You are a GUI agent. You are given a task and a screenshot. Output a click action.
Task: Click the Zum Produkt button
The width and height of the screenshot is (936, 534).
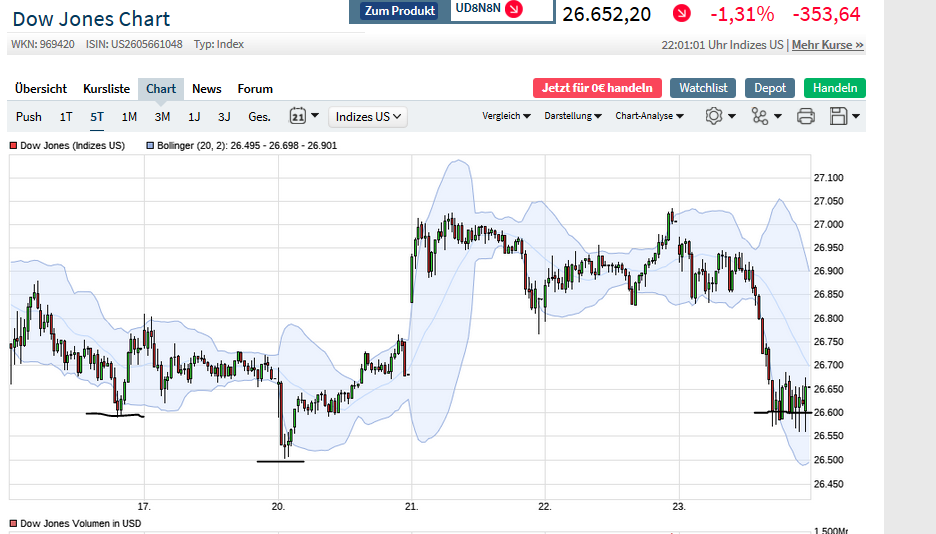point(400,11)
